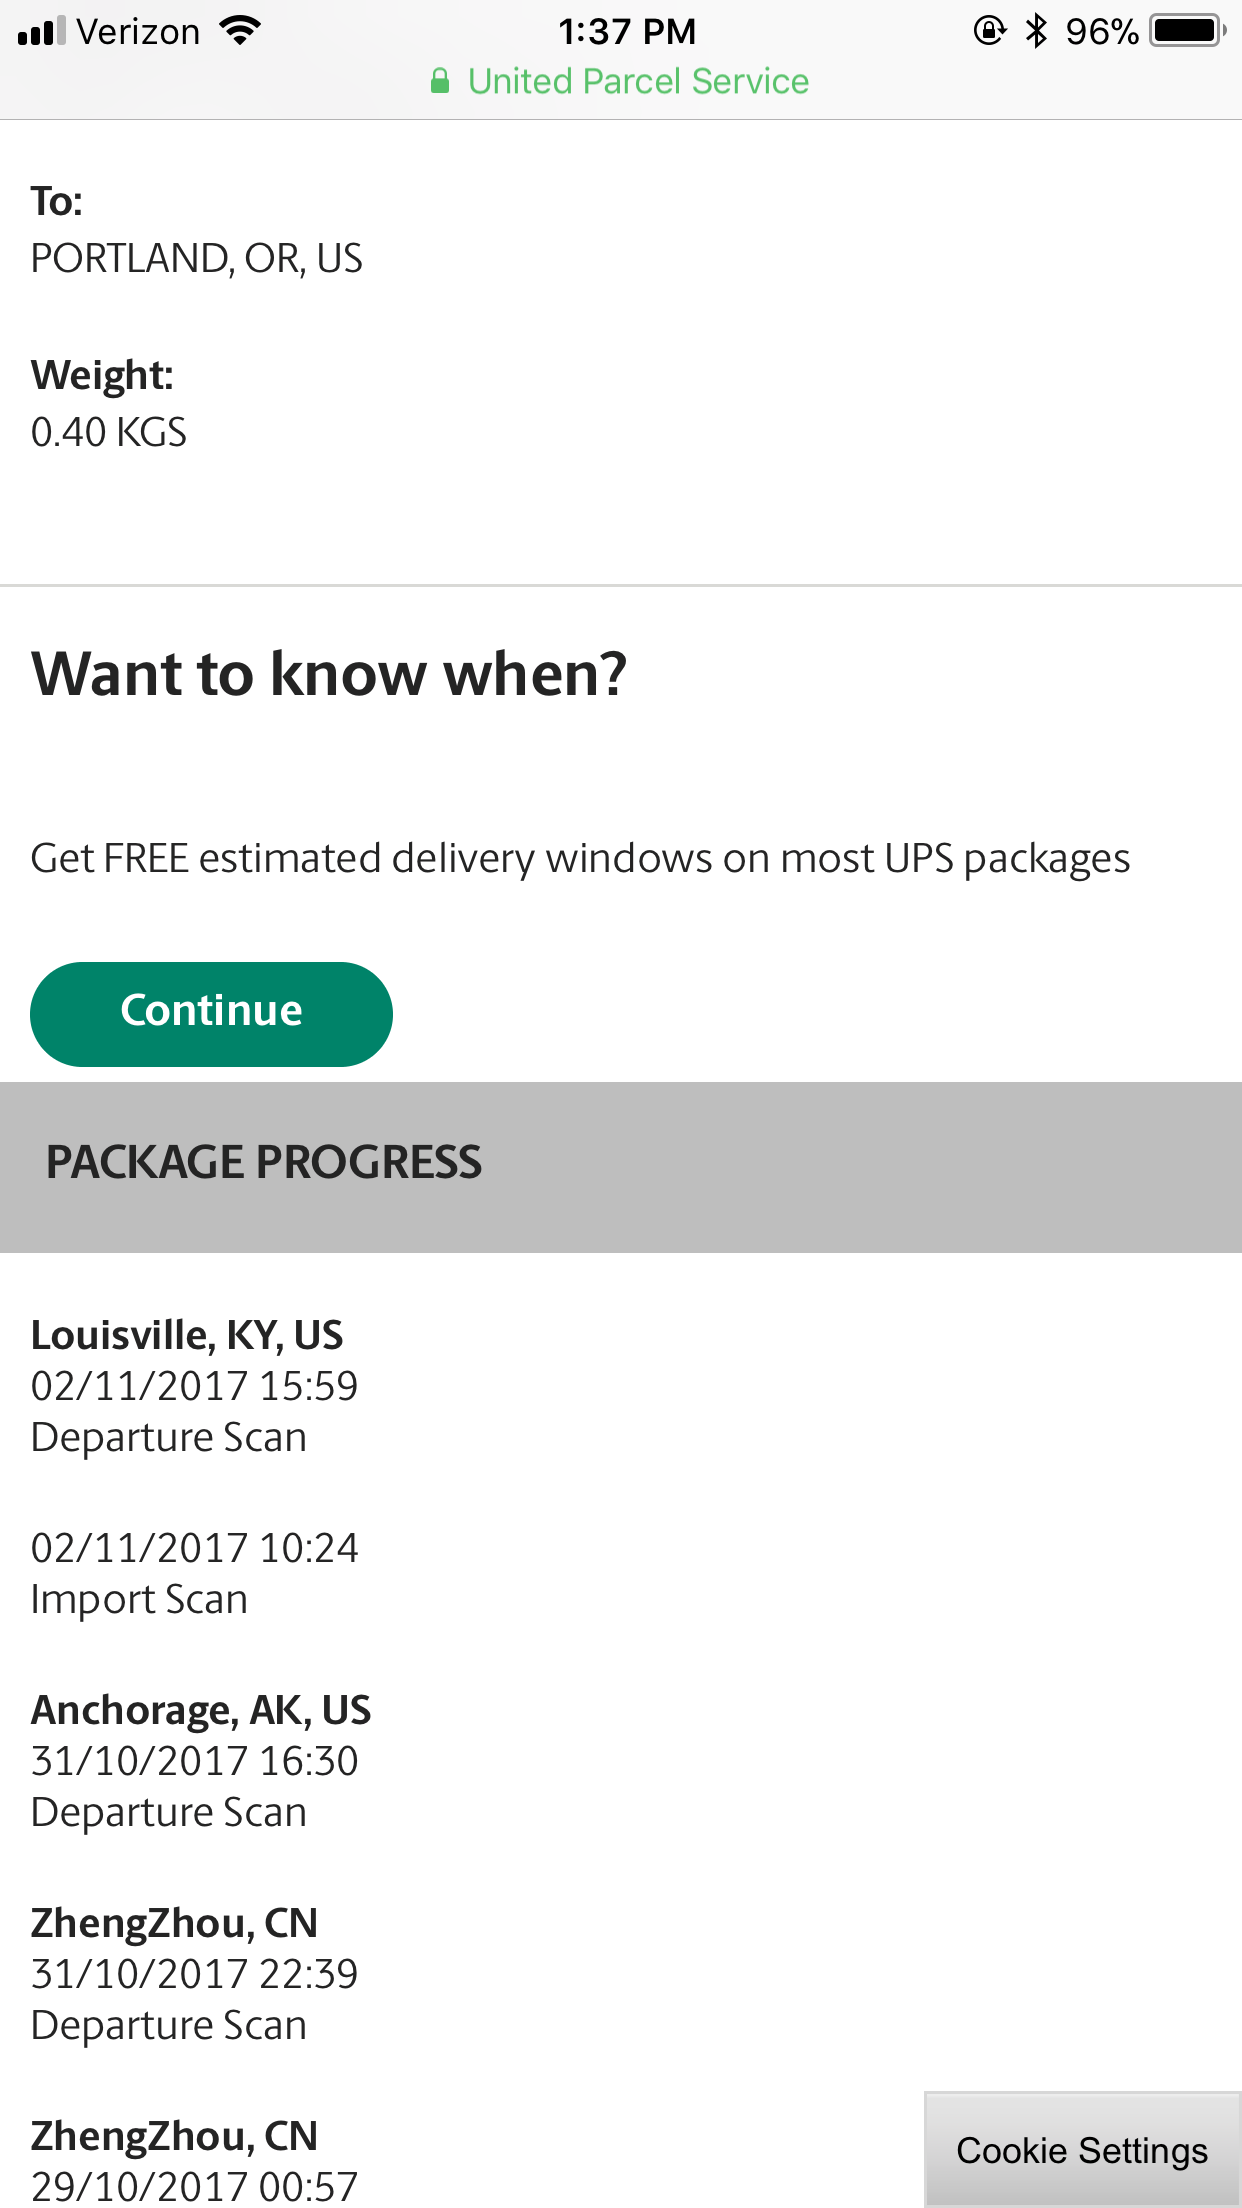The height and width of the screenshot is (2208, 1242).
Task: Tap the 96% battery percentage
Action: (x=1101, y=31)
